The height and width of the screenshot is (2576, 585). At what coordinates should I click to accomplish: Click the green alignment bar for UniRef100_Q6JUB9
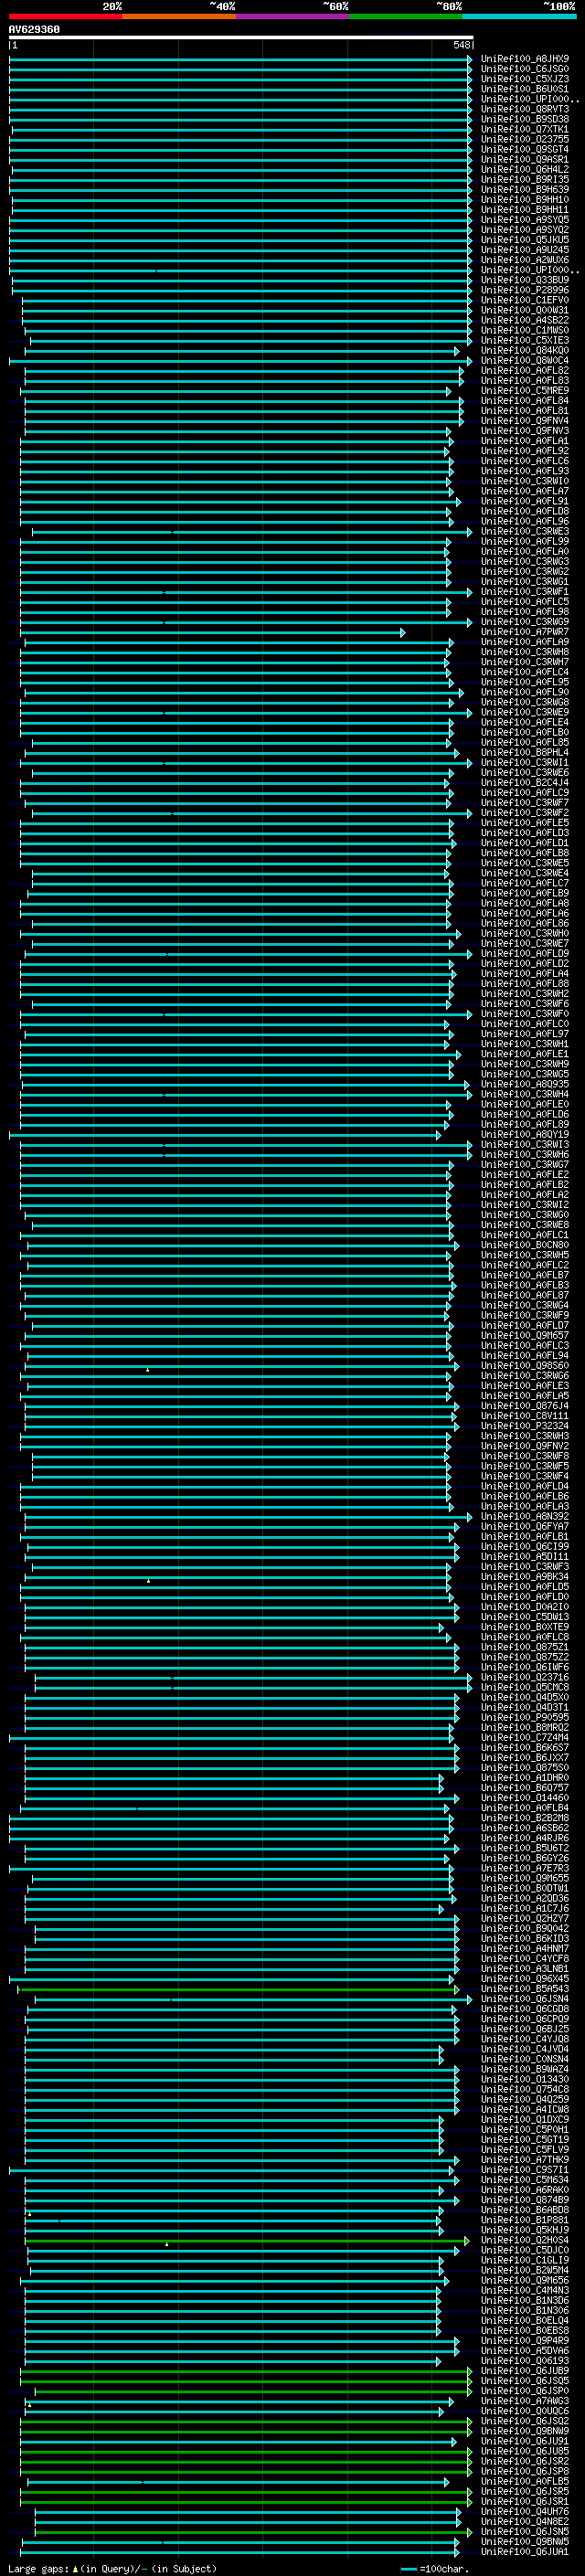click(x=246, y=2370)
